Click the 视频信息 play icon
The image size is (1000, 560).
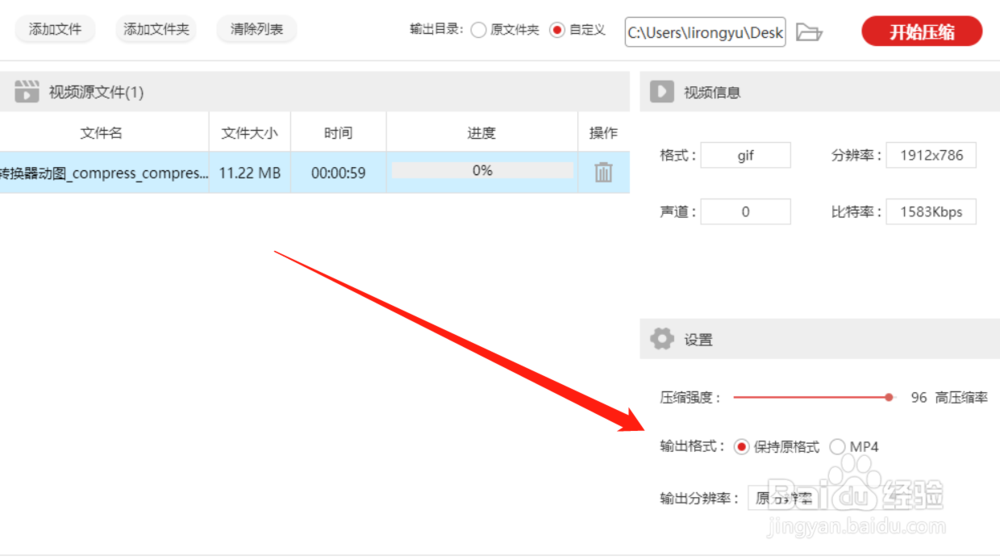coord(662,92)
